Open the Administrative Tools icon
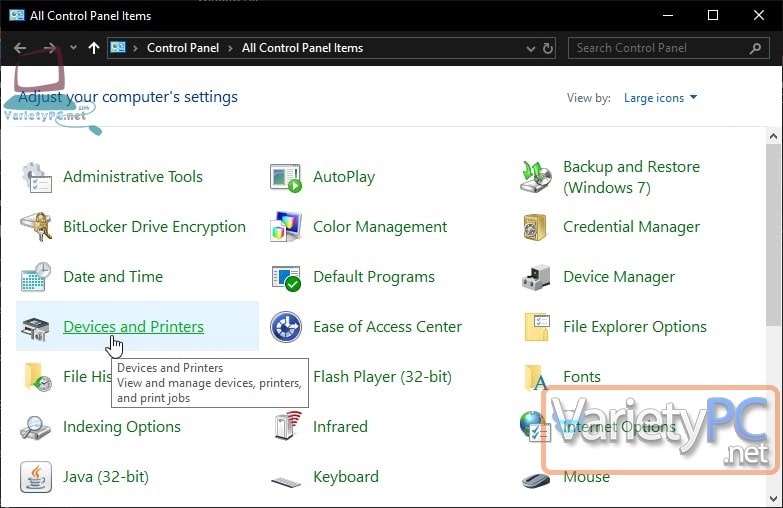Image resolution: width=783 pixels, height=508 pixels. click(x=36, y=177)
